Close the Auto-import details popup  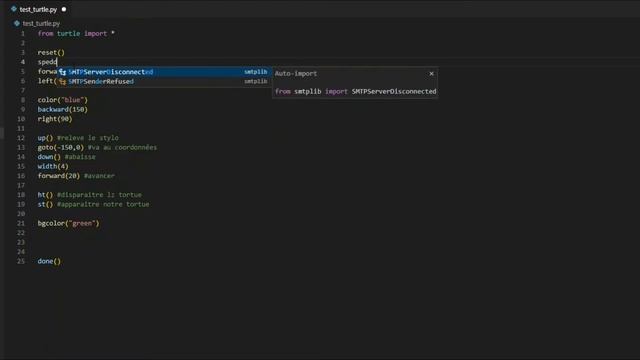pyautogui.click(x=431, y=73)
